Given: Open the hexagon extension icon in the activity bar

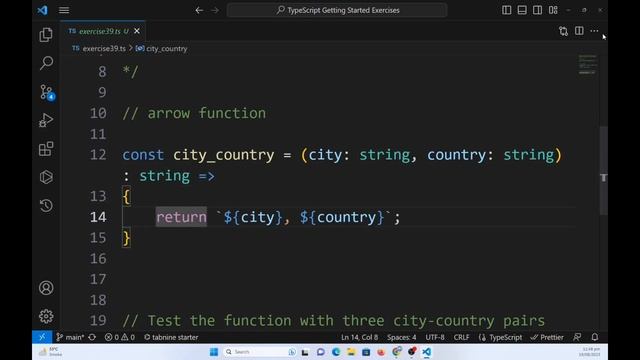Looking at the screenshot, I should tap(46, 177).
